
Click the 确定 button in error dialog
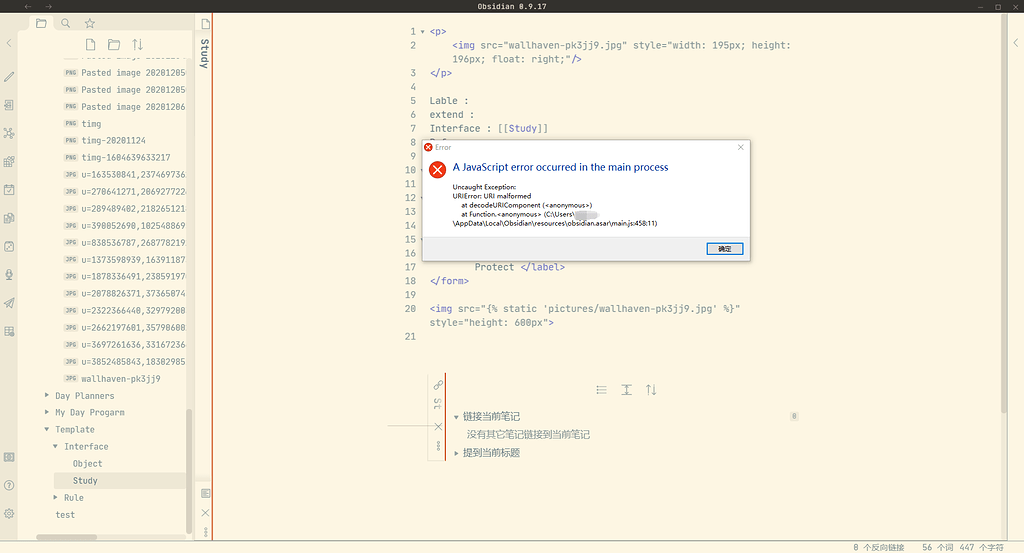pyautogui.click(x=724, y=249)
